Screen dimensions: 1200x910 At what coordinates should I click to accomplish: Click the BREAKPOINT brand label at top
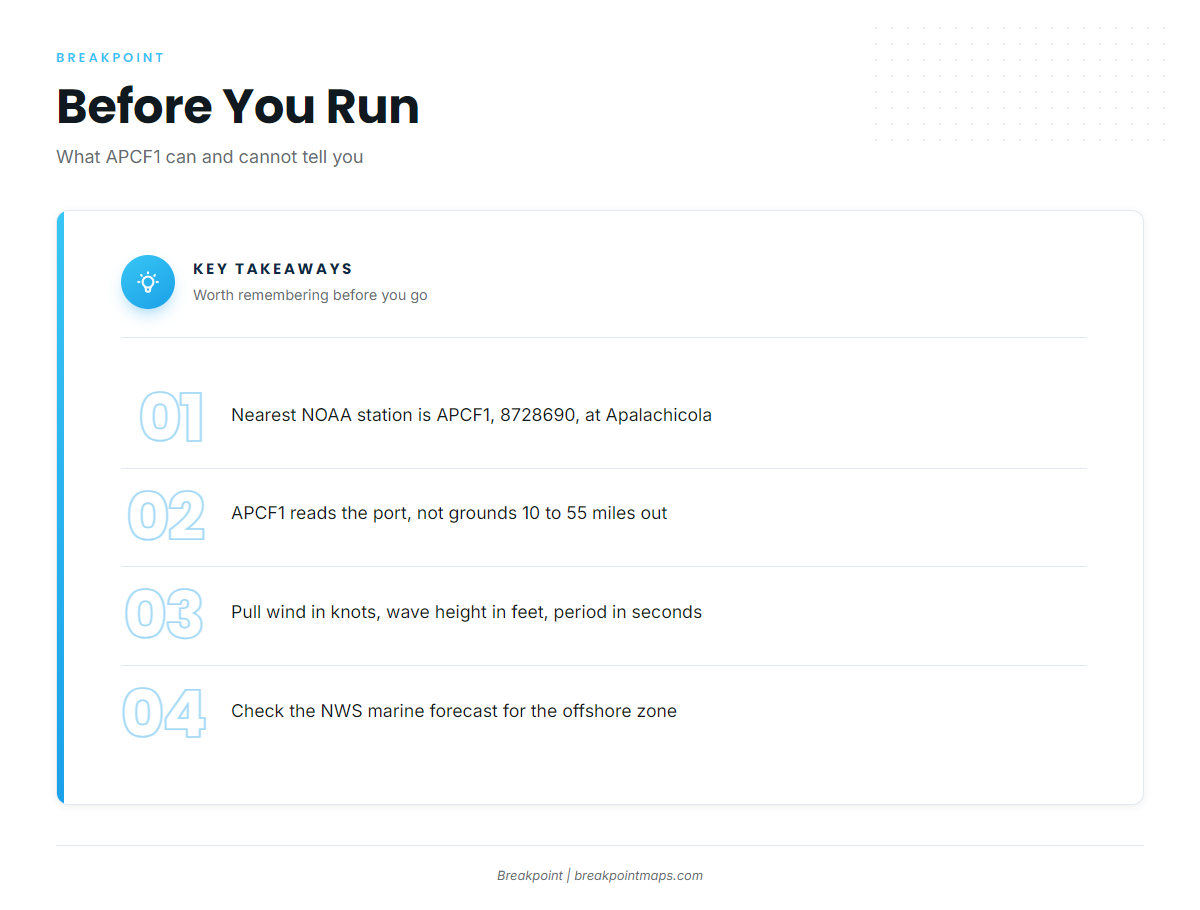110,58
